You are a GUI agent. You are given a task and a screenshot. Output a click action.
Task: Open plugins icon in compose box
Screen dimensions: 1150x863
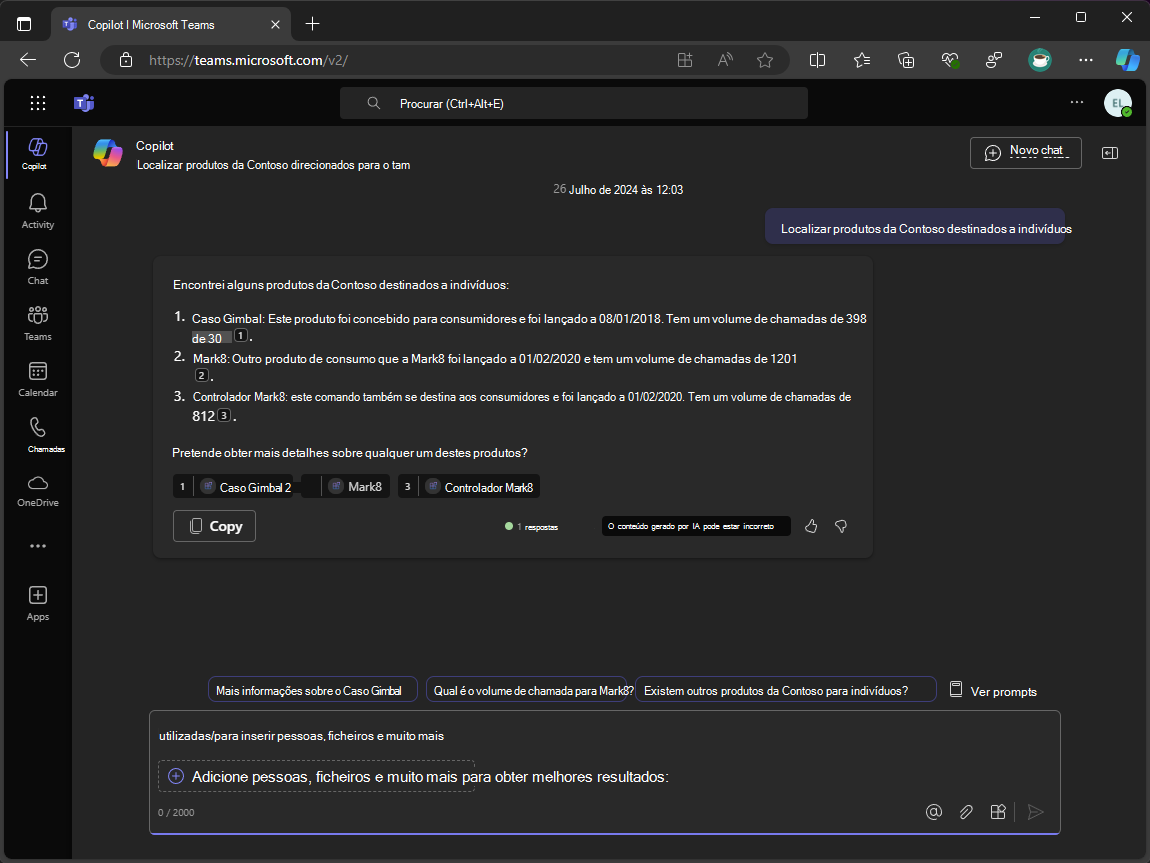[x=997, y=812]
